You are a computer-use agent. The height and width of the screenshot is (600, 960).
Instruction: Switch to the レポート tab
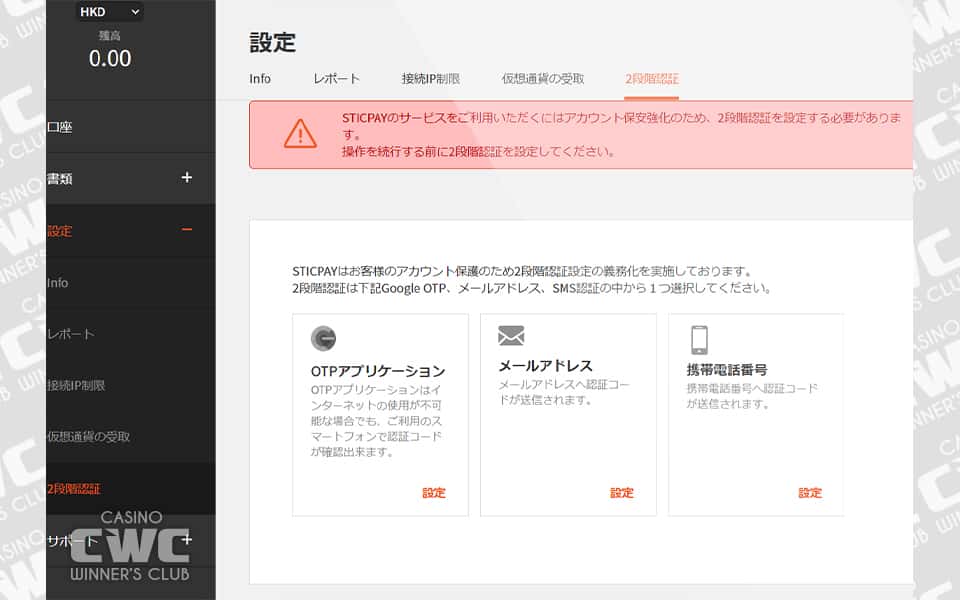(336, 79)
